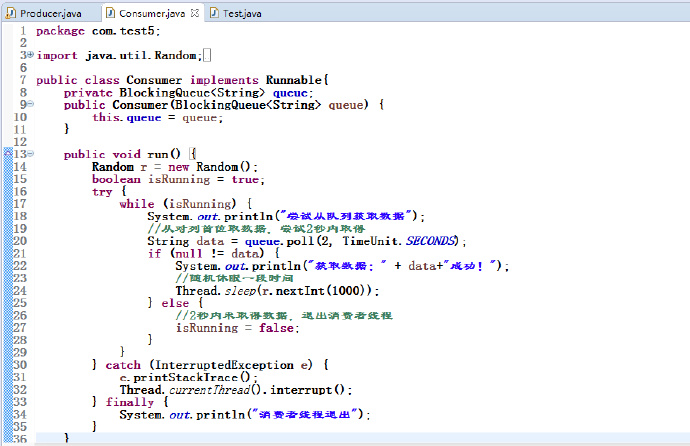This screenshot has width=690, height=446.
Task: Click 'Thread.sleep(r.nextInt(1000));' line
Action: [x=277, y=291]
